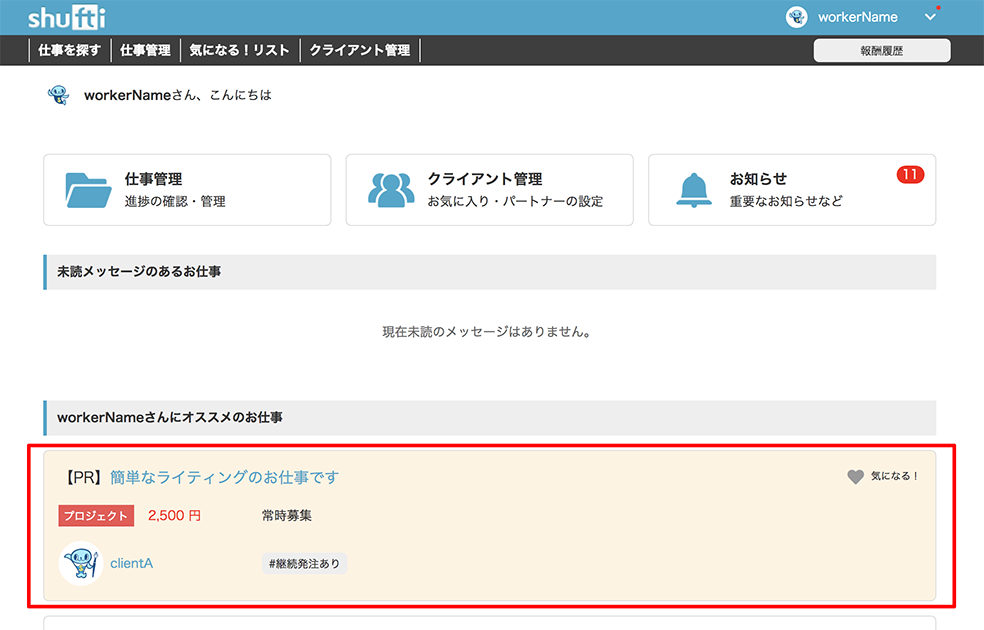
Task: Click the 2,500 円 price text
Action: point(174,516)
